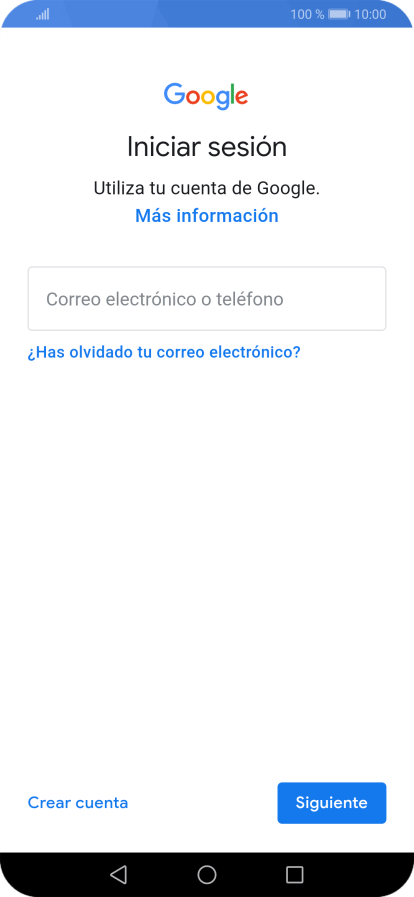
Task: Tap the blue Siguiente button
Action: tap(332, 803)
